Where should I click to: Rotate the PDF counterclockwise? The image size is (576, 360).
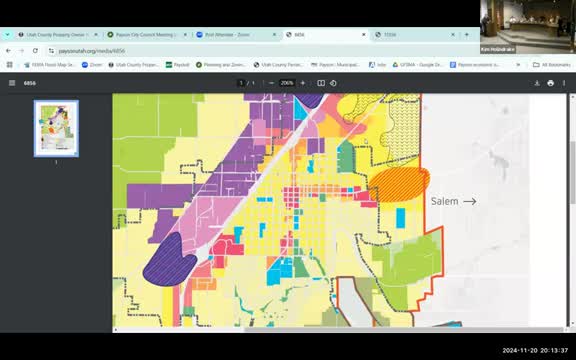coord(333,83)
